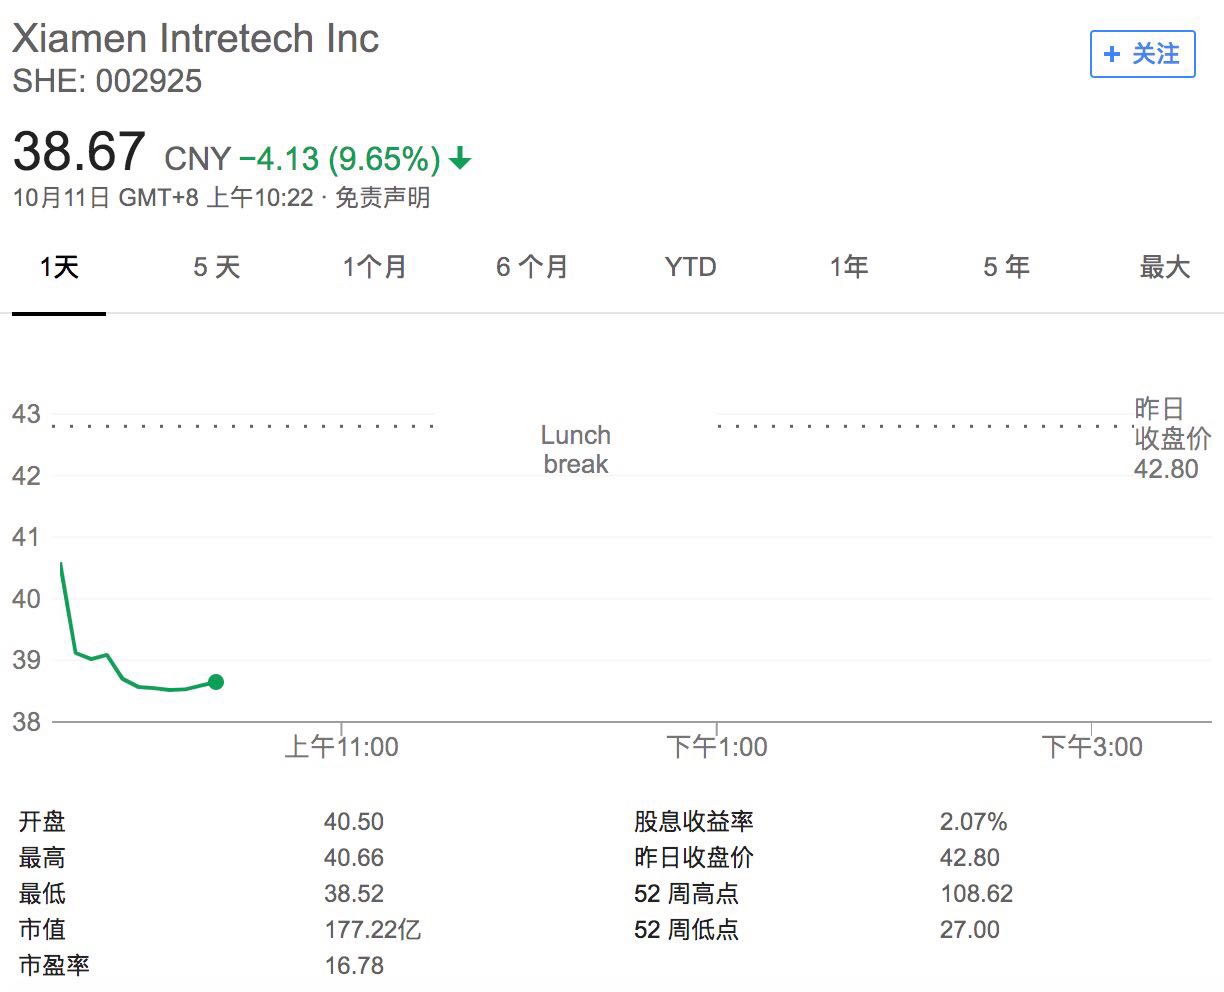This screenshot has width=1224, height=992.
Task: Click the 38.67 current stock price
Action: tap(79, 153)
